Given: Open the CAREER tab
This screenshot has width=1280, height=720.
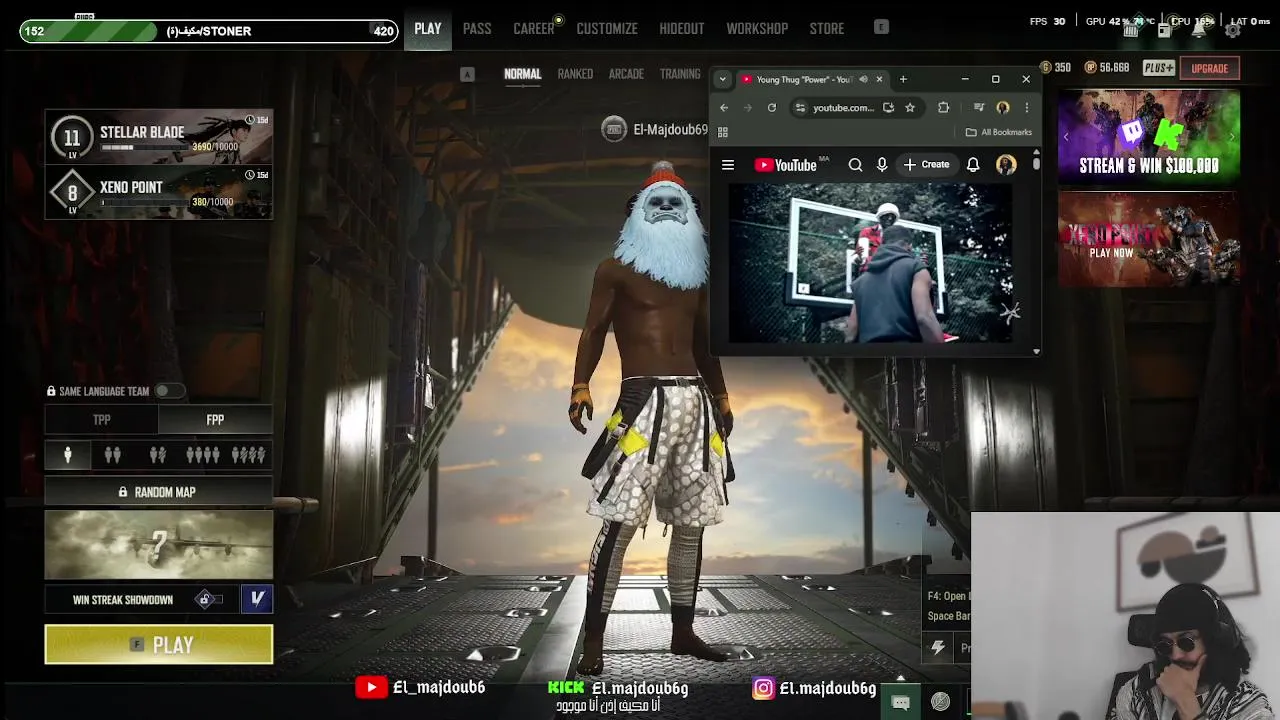Looking at the screenshot, I should pos(534,29).
